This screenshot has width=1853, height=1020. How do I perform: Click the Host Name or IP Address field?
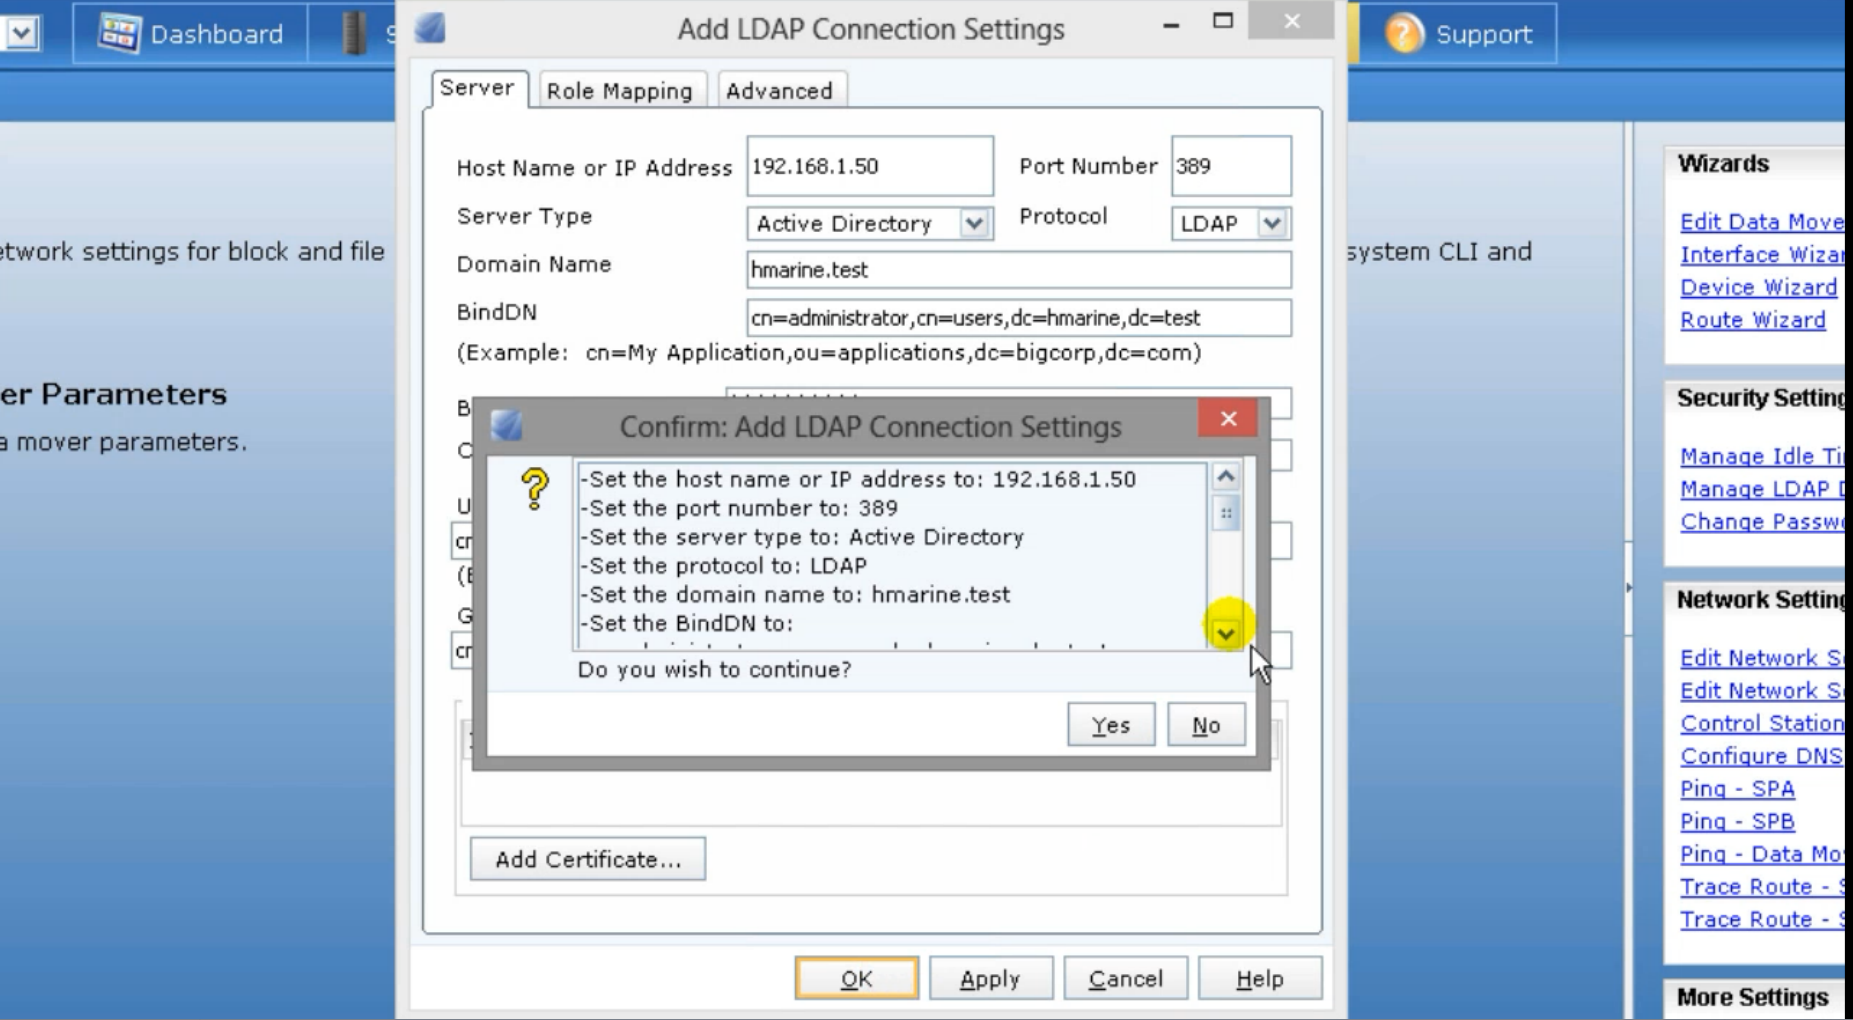point(870,166)
